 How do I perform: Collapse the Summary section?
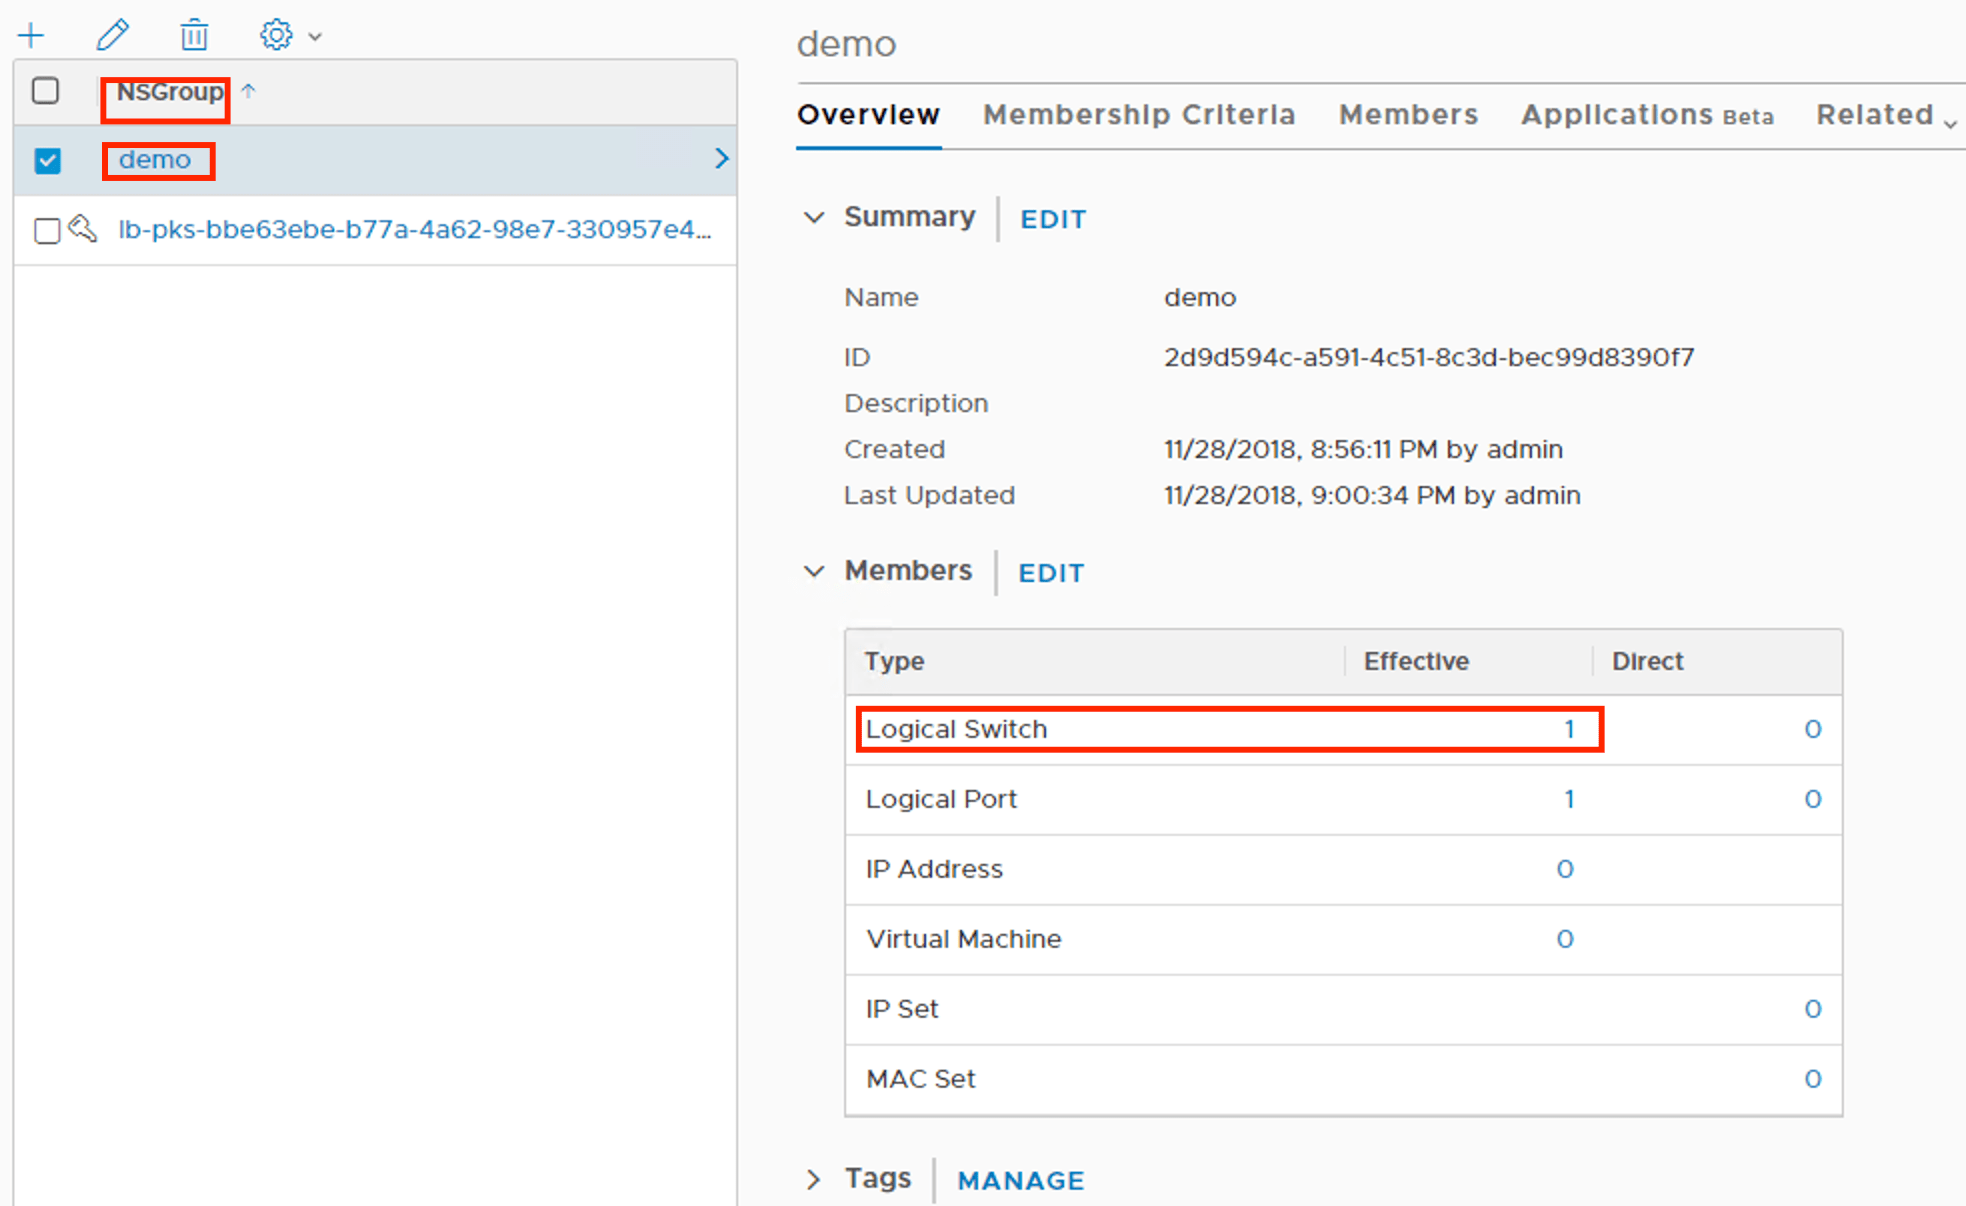coord(814,217)
